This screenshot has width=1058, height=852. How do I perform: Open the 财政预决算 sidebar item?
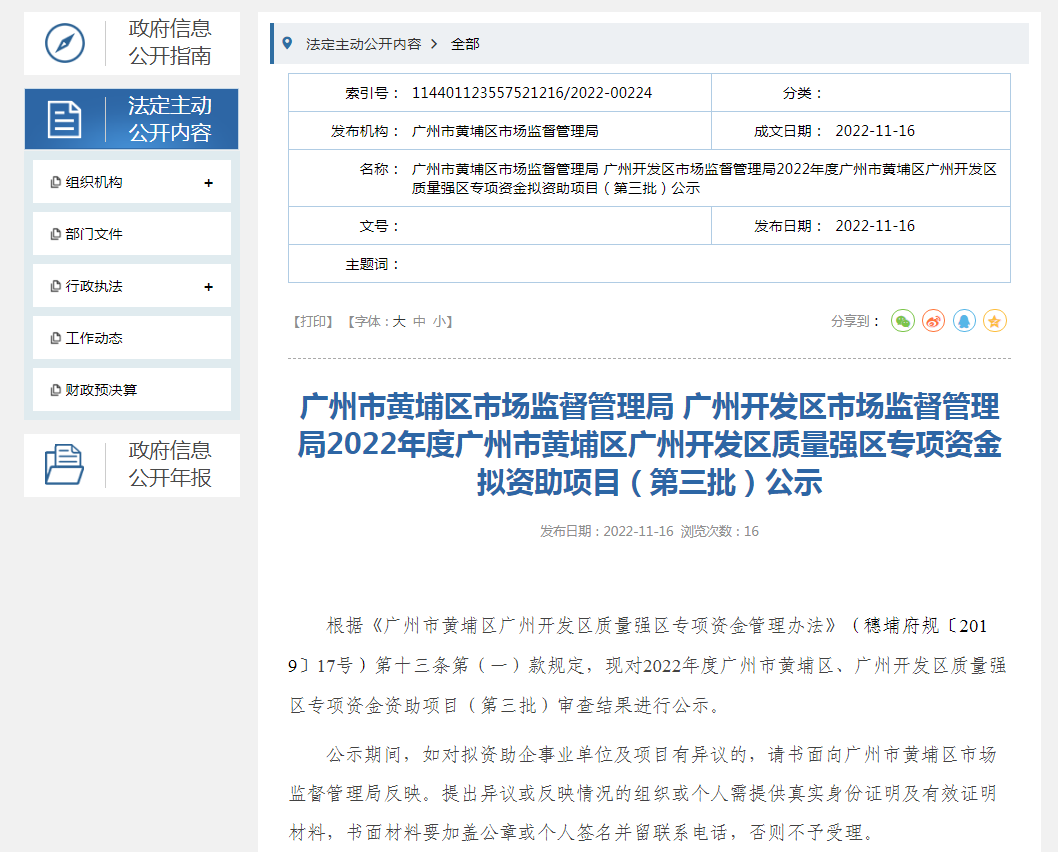coord(101,390)
